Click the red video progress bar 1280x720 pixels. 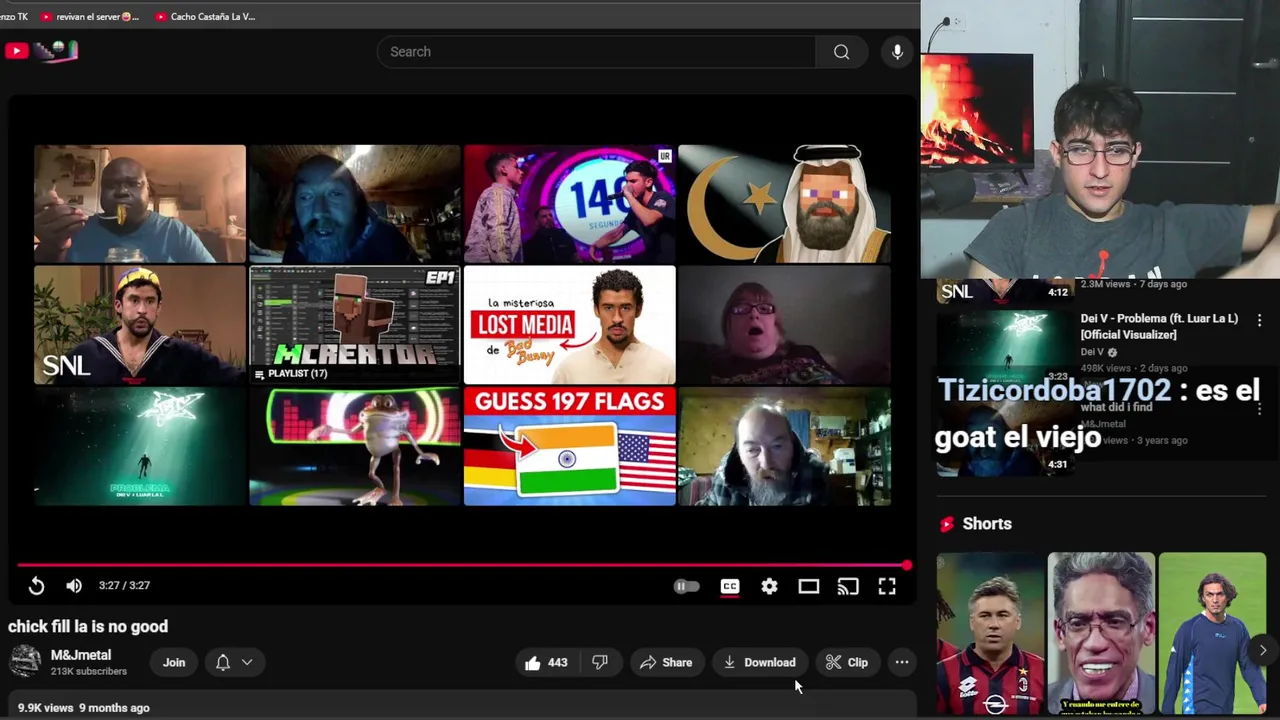[463, 566]
